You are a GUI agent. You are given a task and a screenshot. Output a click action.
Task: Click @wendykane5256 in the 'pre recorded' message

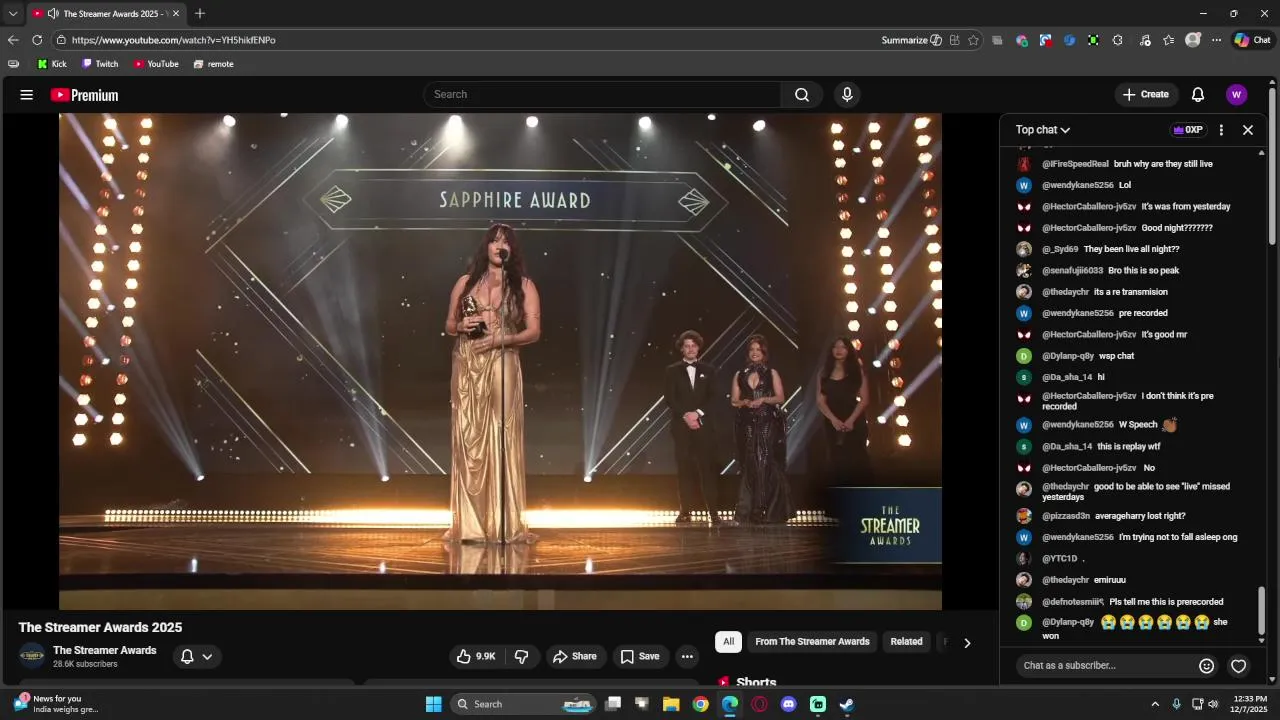[x=1078, y=313]
